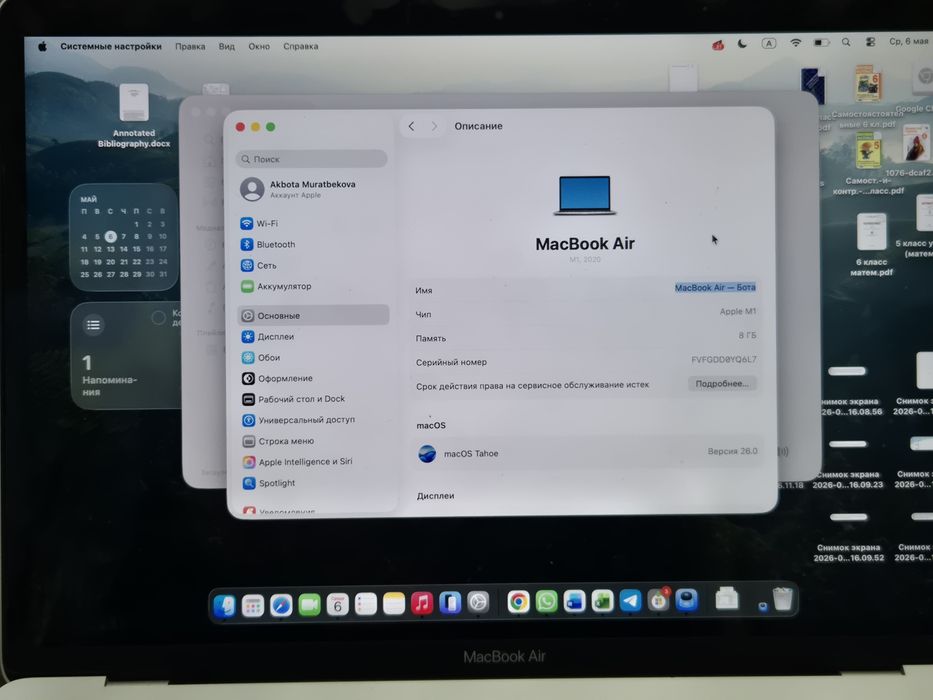Click the macOS Tahoe row
The image size is (933, 700).
coord(587,453)
